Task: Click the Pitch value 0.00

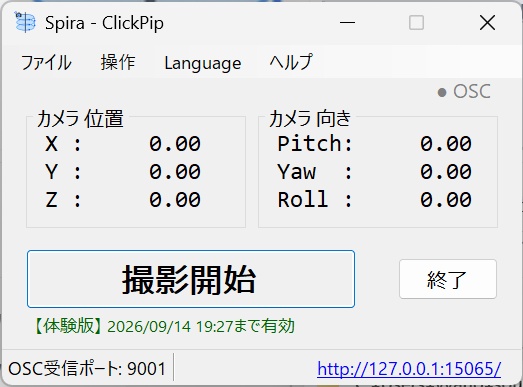Action: (x=446, y=144)
